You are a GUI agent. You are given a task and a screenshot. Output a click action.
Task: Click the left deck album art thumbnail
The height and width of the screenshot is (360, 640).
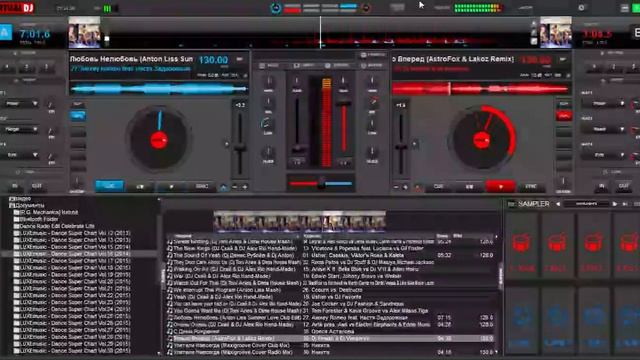click(84, 33)
